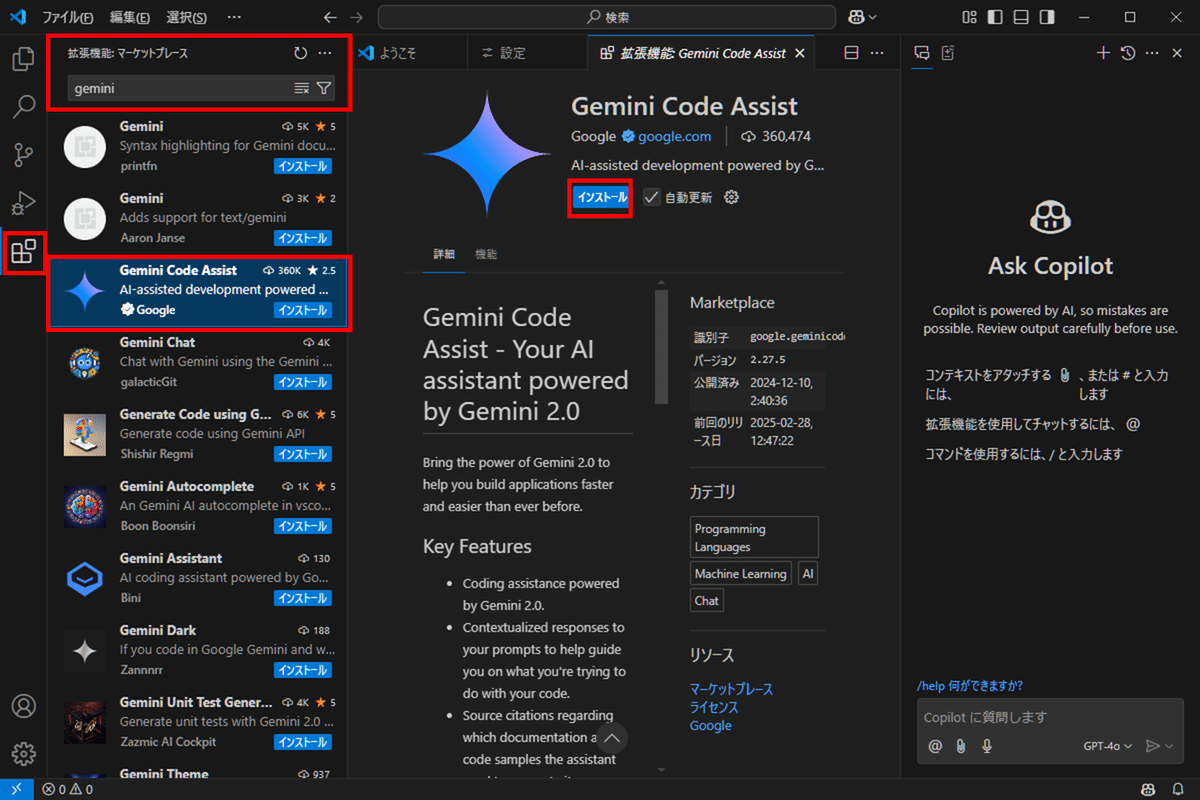Switch to Copilot chat view
1200x800 pixels.
tap(922, 53)
